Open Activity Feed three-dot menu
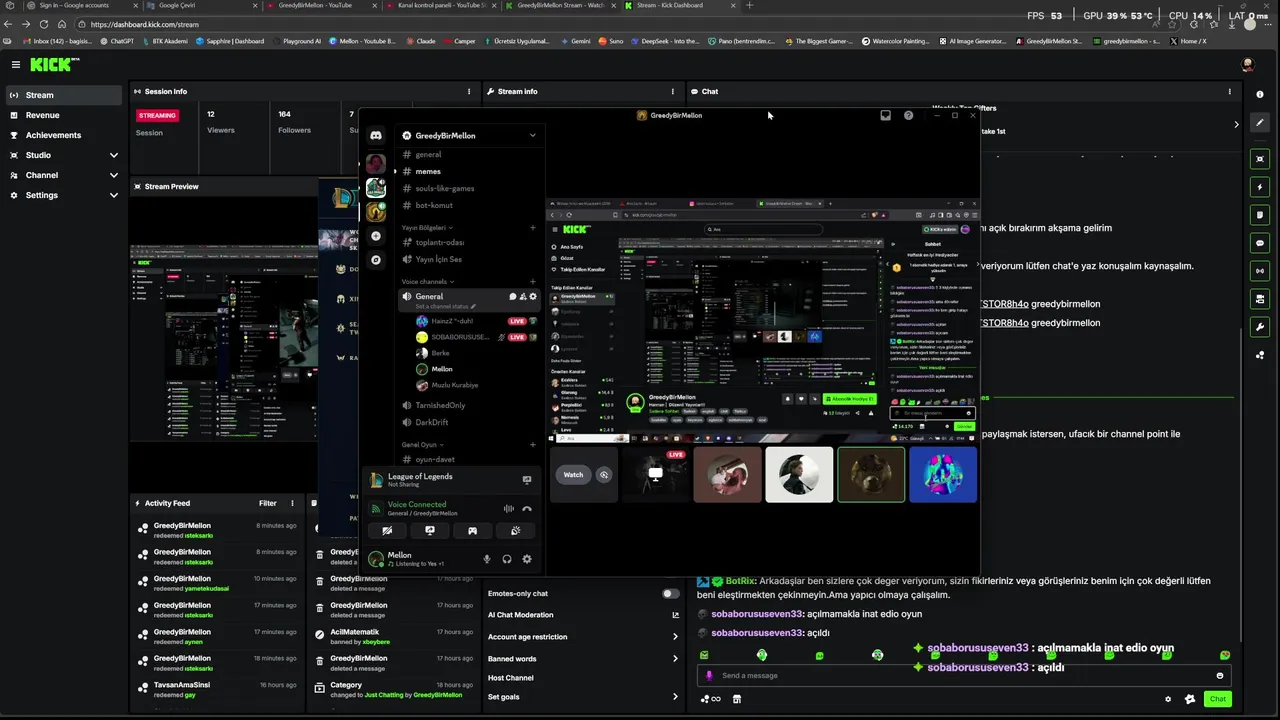This screenshot has height=720, width=1280. (292, 503)
